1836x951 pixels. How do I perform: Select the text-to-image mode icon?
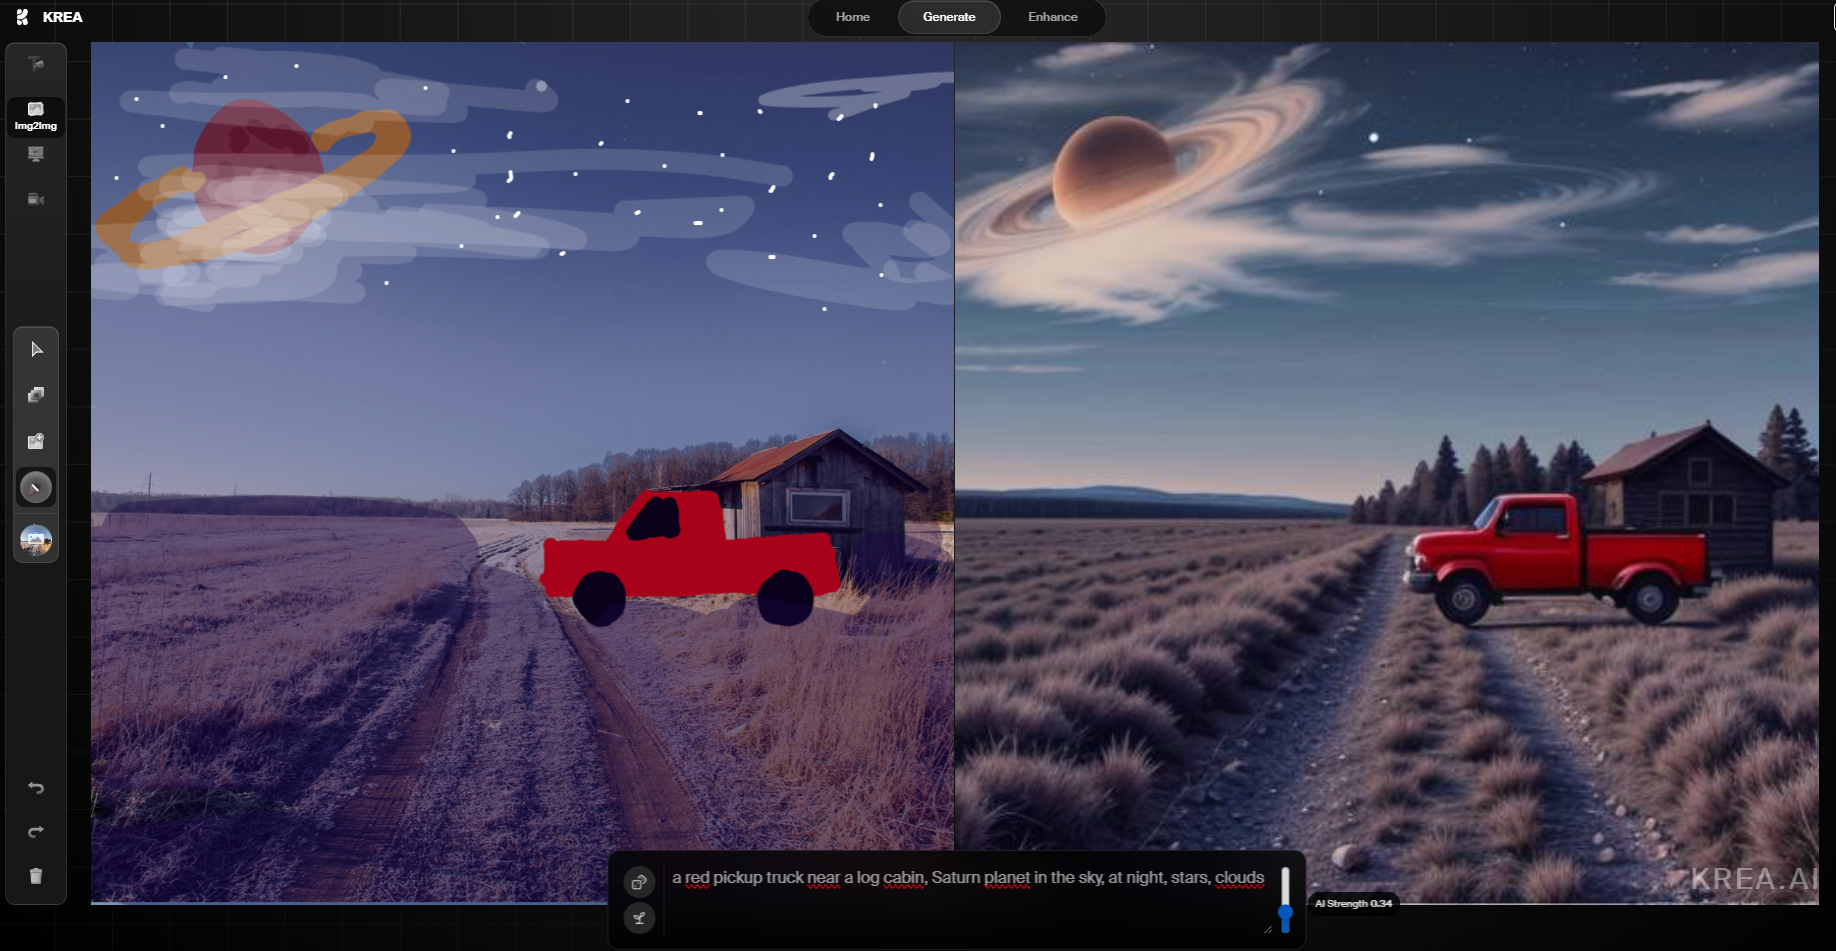click(36, 65)
